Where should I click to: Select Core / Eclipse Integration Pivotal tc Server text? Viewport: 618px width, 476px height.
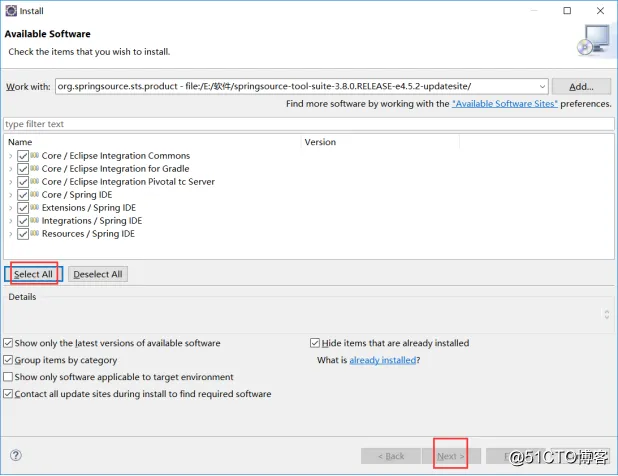pos(128,182)
